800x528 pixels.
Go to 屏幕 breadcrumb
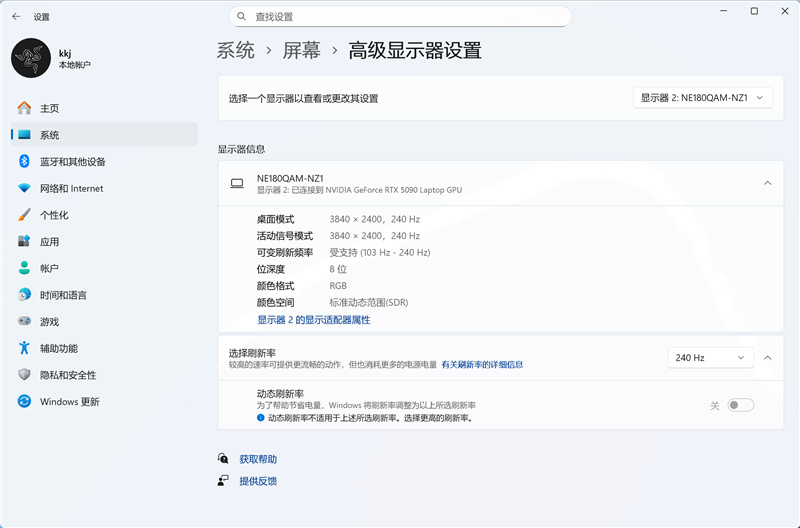point(302,51)
